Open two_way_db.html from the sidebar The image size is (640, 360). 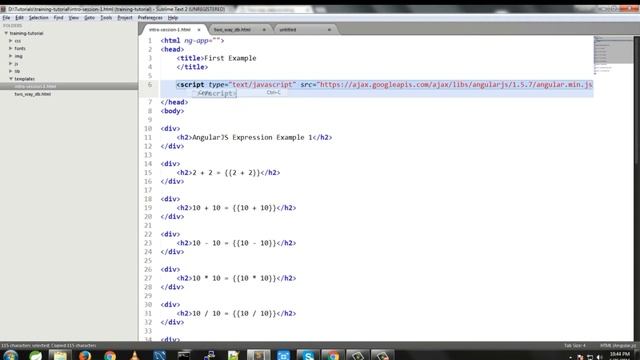33,94
